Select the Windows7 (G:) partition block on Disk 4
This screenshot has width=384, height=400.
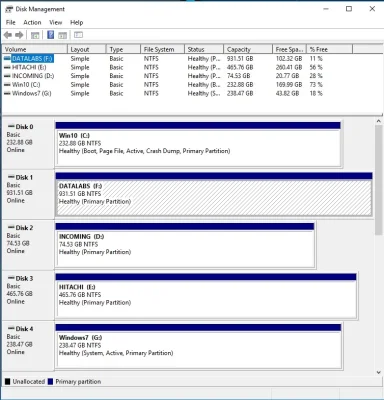[199, 346]
